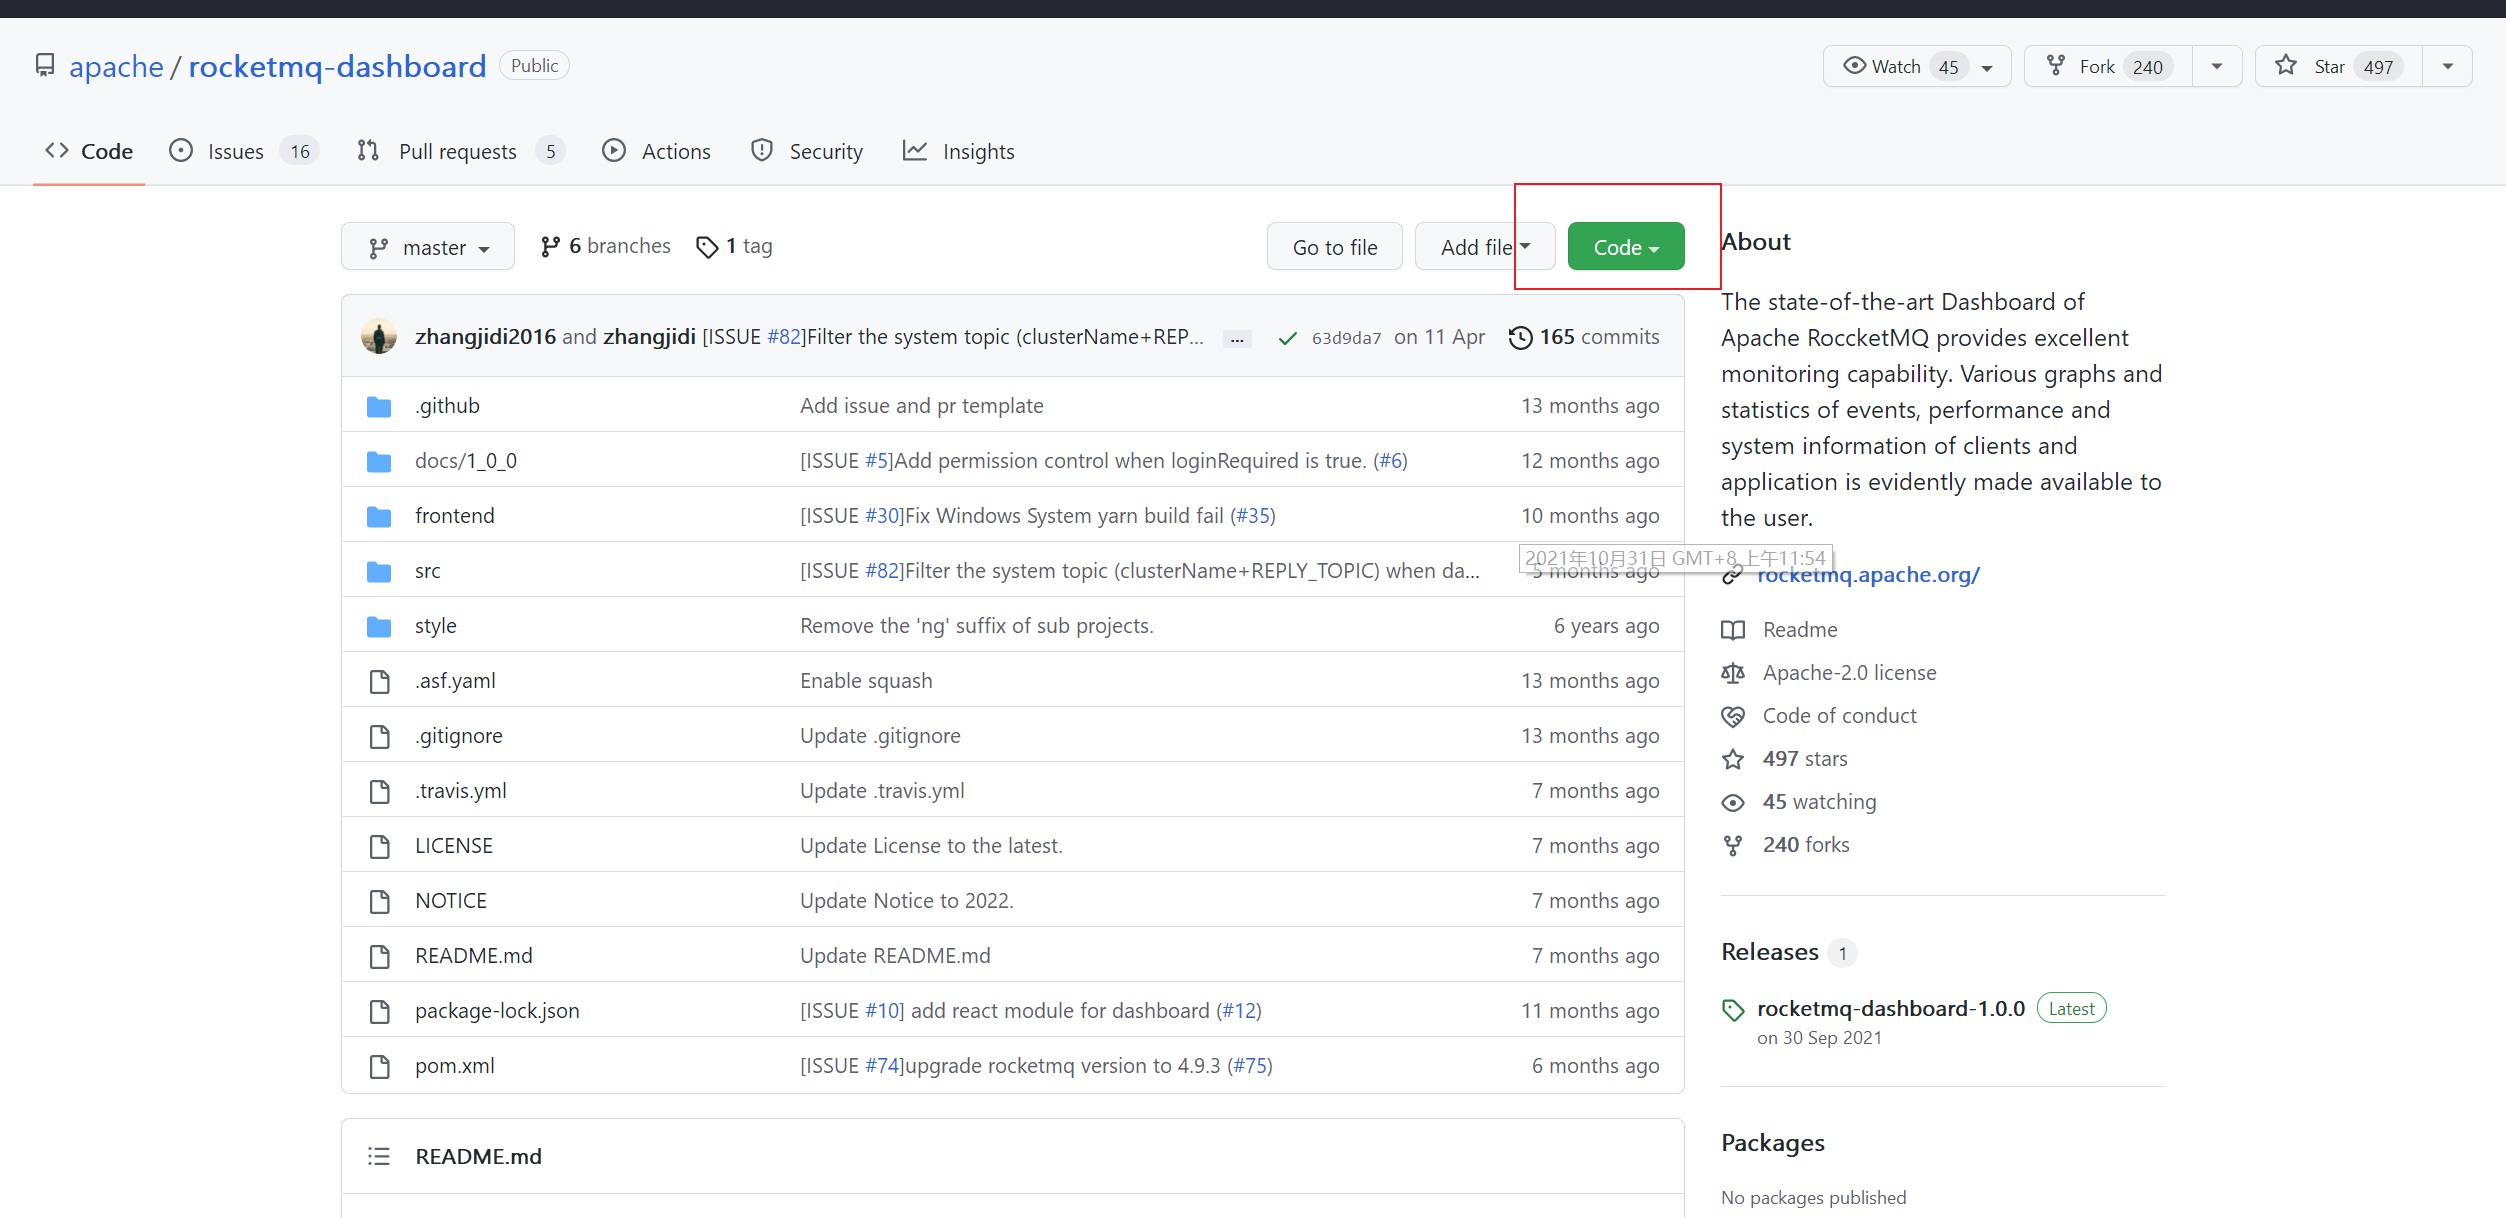Image resolution: width=2506 pixels, height=1218 pixels.
Task: Open the Releases heading link
Action: [1770, 952]
